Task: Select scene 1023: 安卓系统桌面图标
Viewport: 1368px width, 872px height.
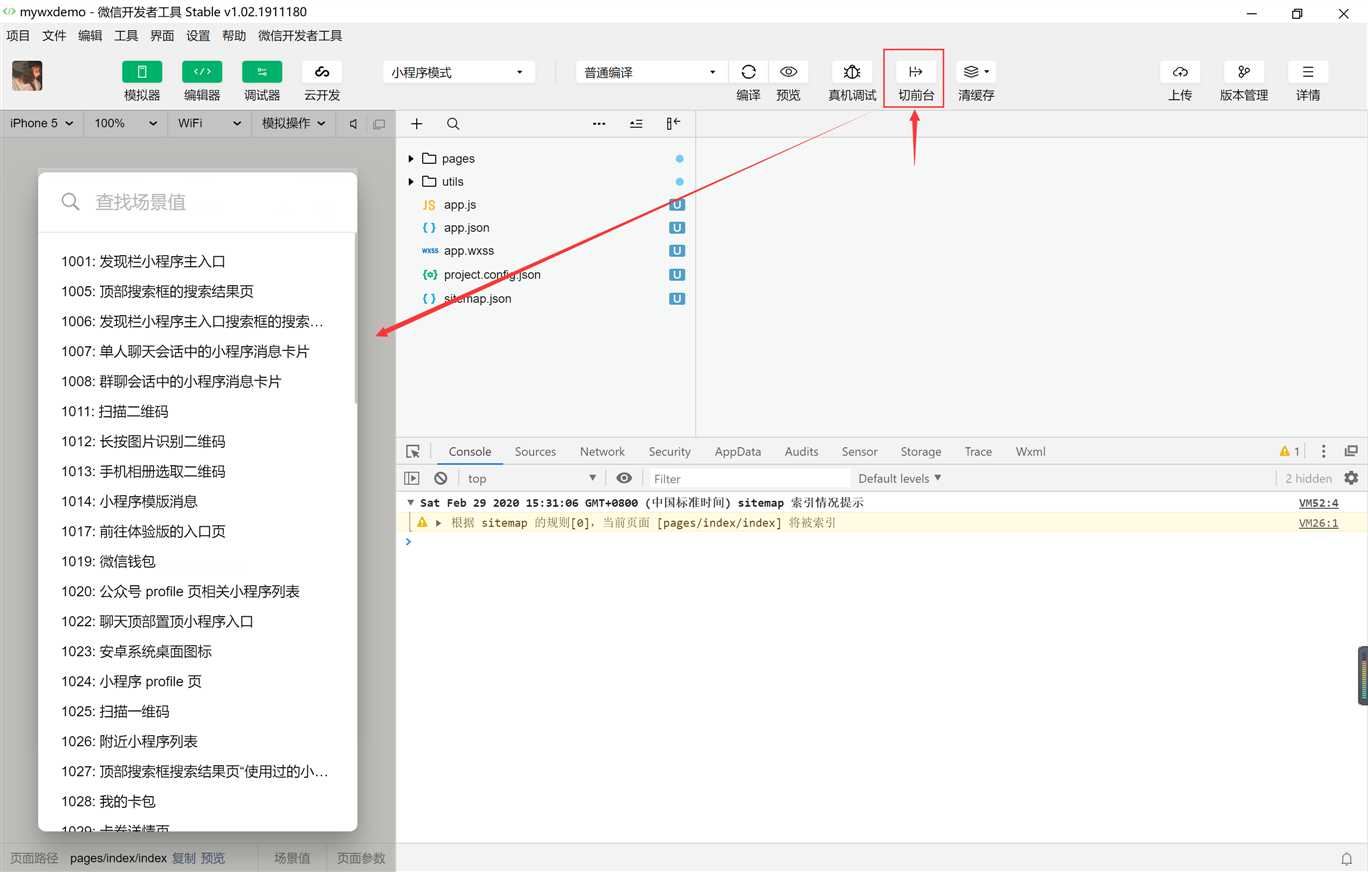Action: pos(136,652)
